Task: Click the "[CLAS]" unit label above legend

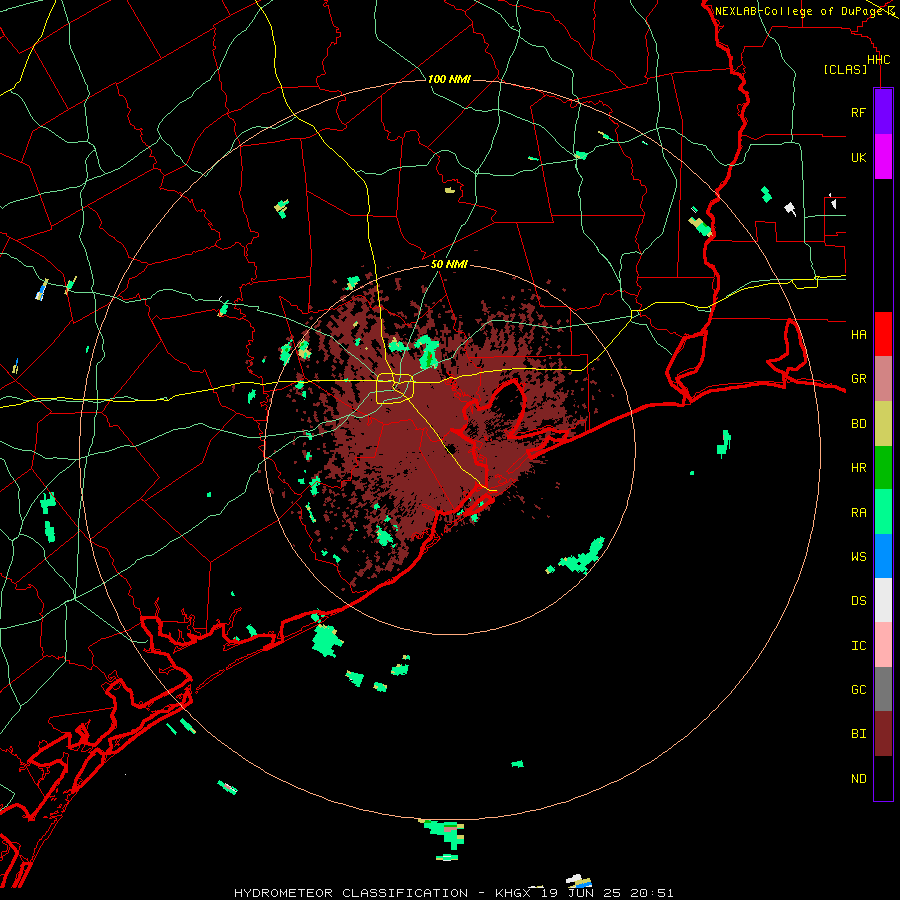Action: [x=845, y=69]
